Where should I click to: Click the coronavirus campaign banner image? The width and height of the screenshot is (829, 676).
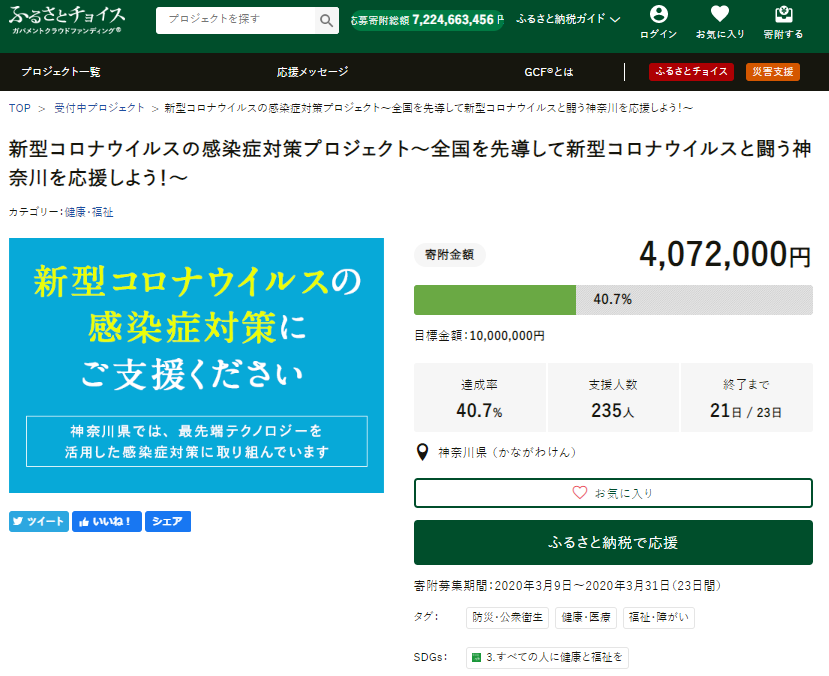[196, 365]
